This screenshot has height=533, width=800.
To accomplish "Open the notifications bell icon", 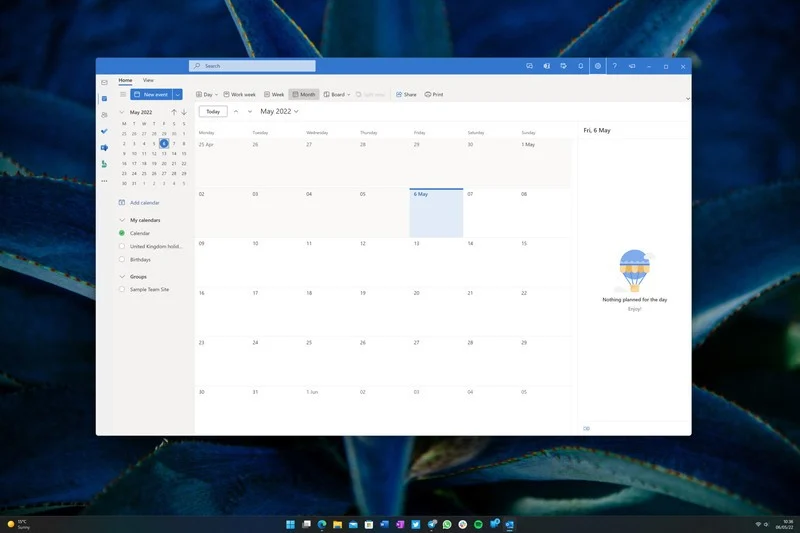I will pyautogui.click(x=580, y=66).
